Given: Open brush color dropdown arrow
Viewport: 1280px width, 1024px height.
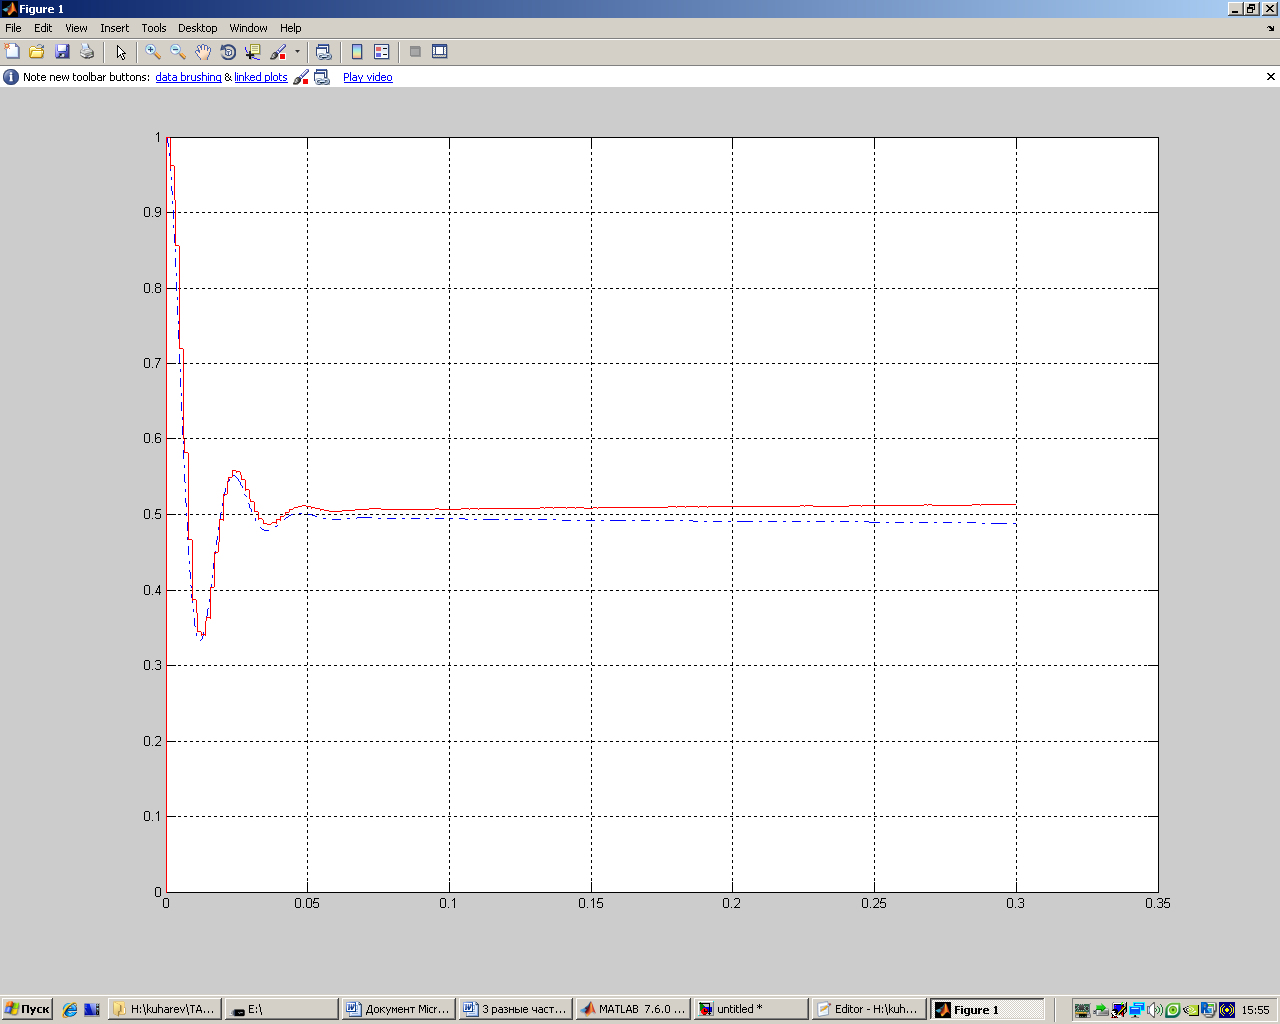Looking at the screenshot, I should pos(297,51).
